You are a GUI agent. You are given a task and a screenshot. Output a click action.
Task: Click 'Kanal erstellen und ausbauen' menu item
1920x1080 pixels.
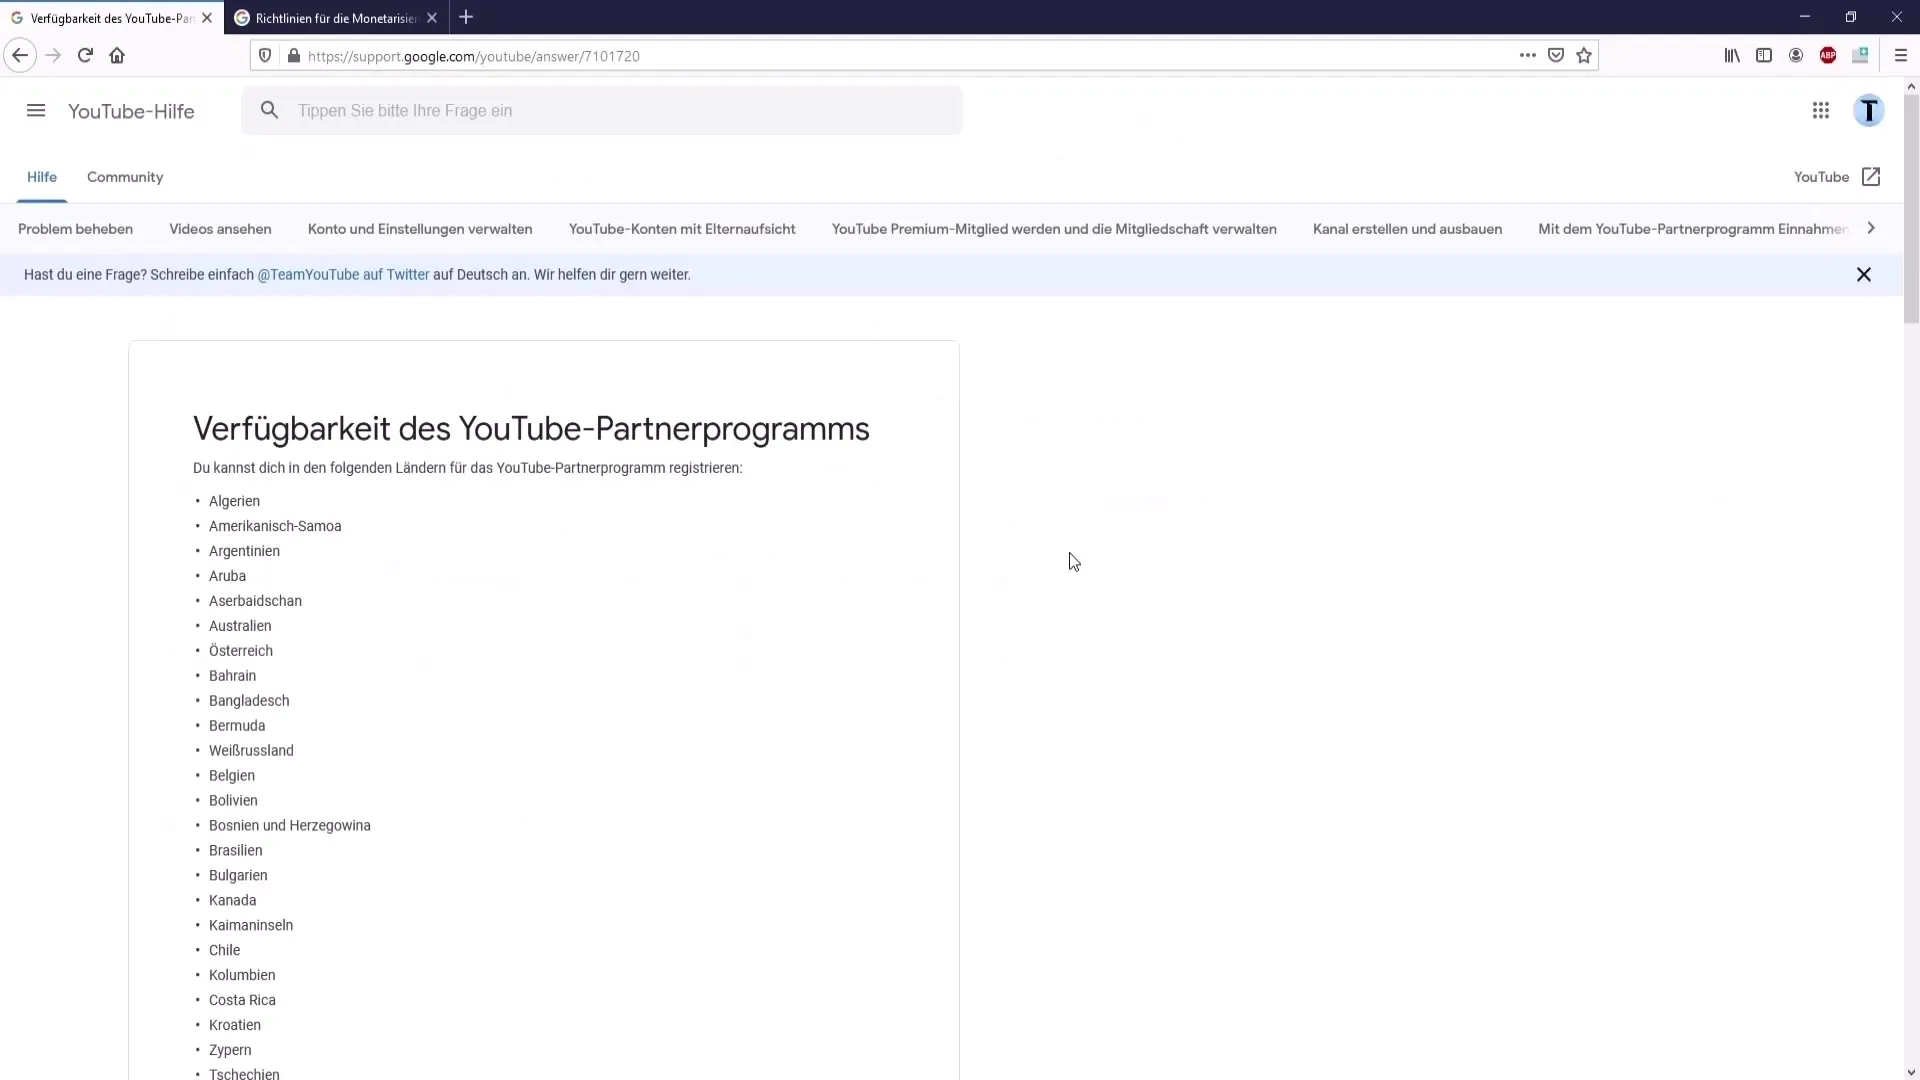[x=1407, y=229]
